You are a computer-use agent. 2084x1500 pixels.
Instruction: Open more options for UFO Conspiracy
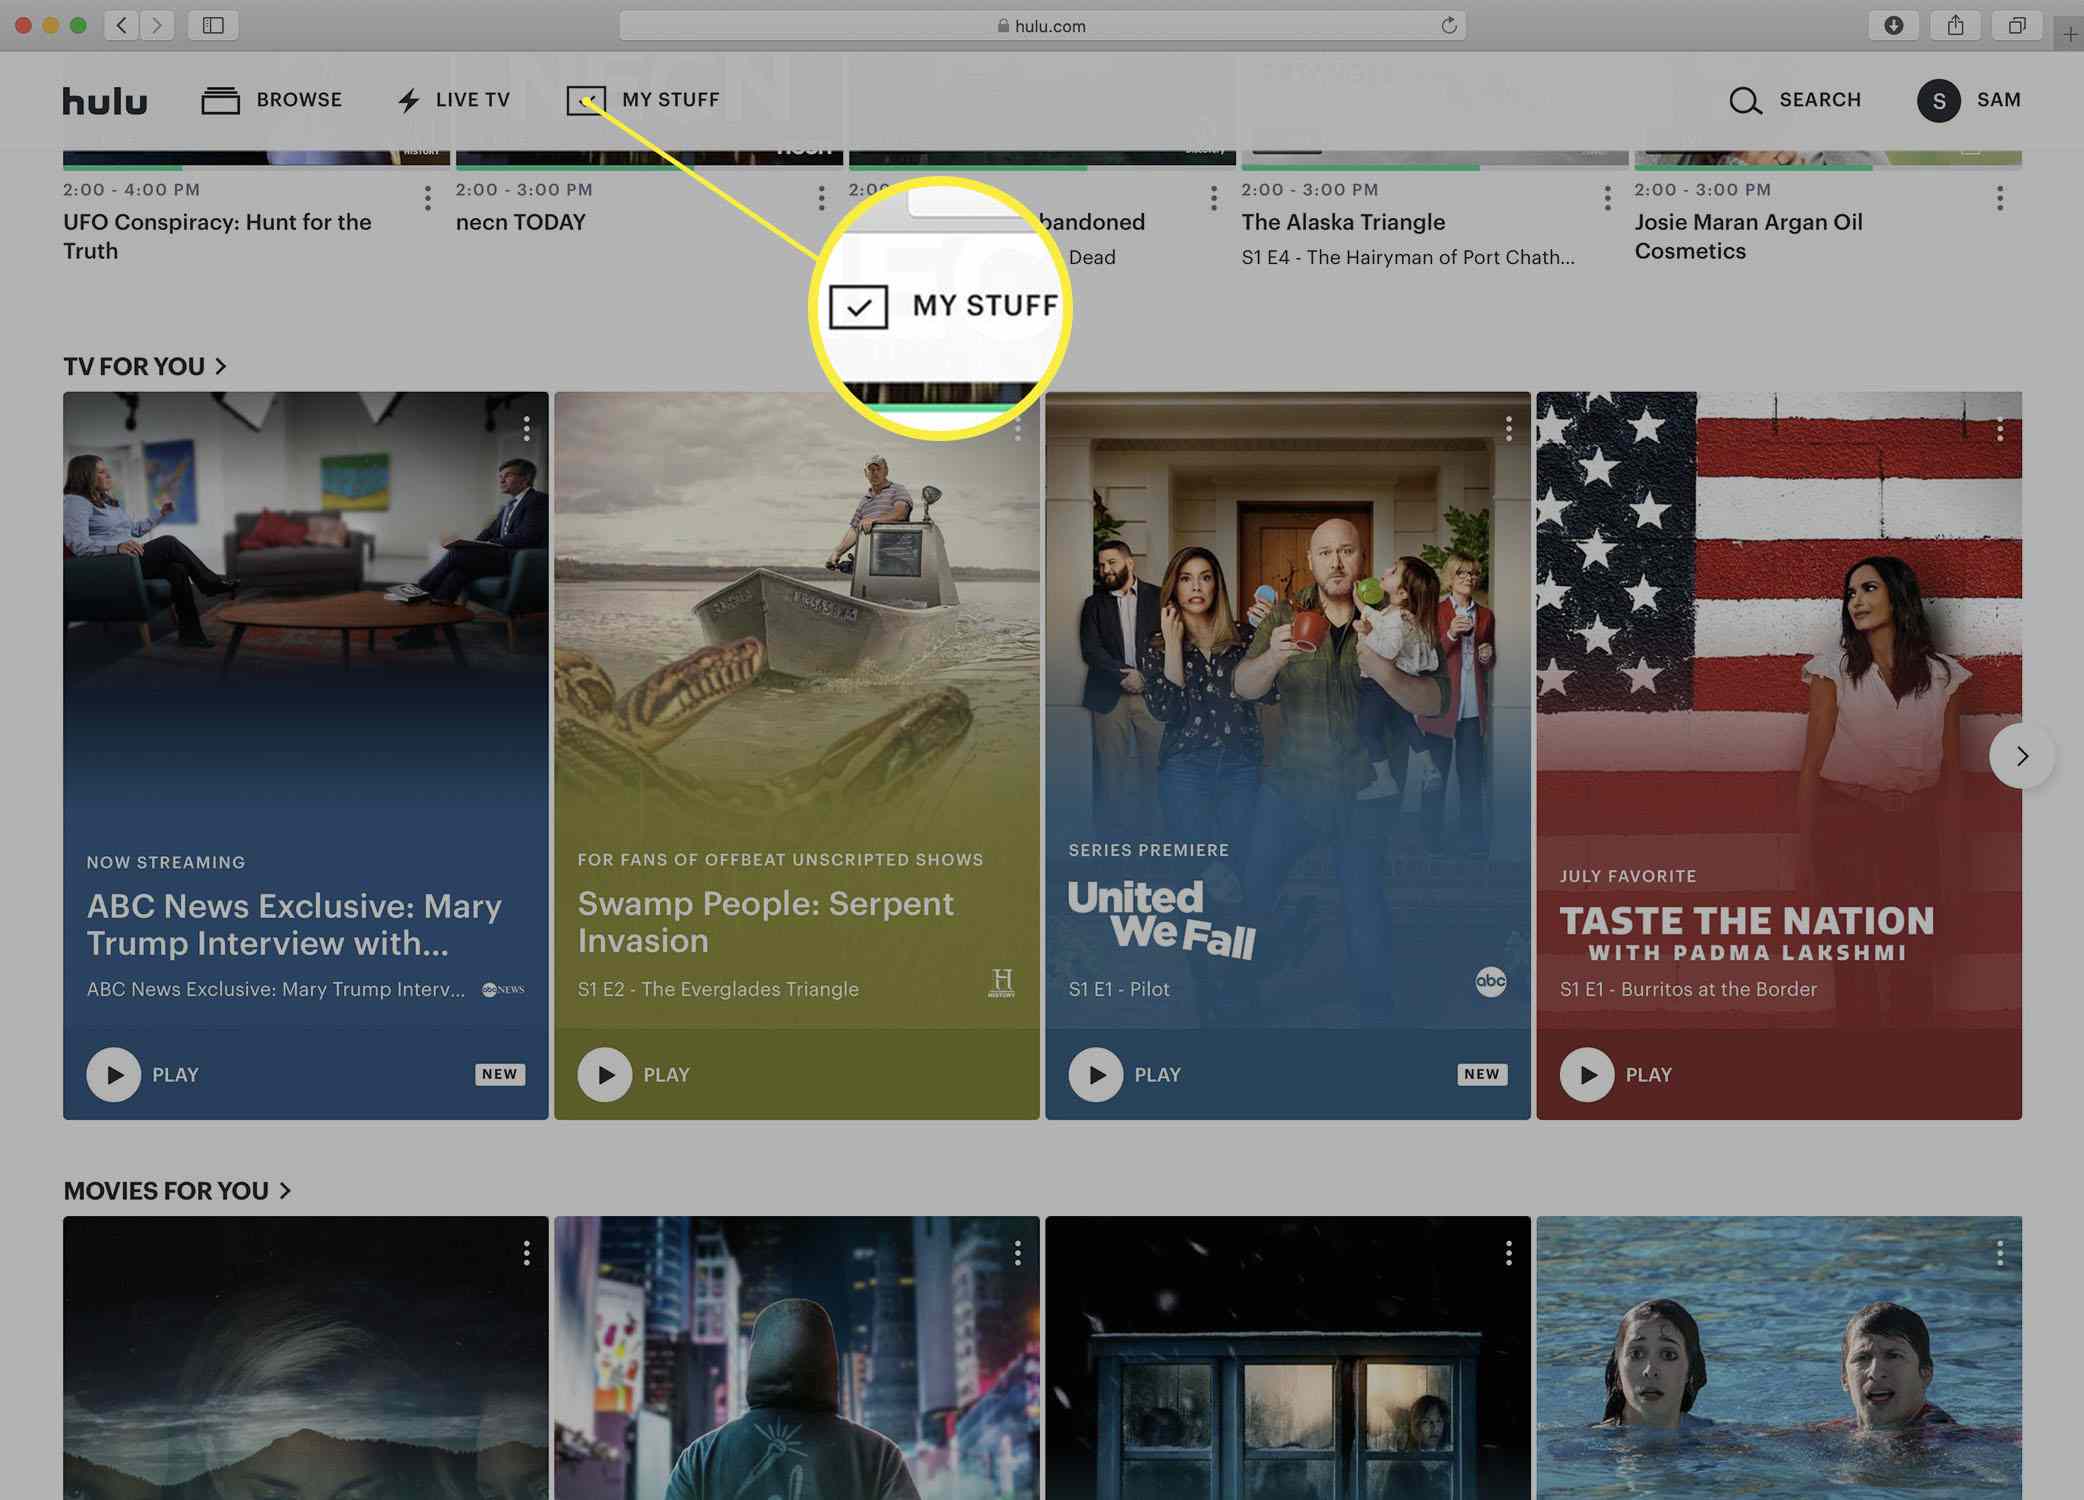point(428,198)
